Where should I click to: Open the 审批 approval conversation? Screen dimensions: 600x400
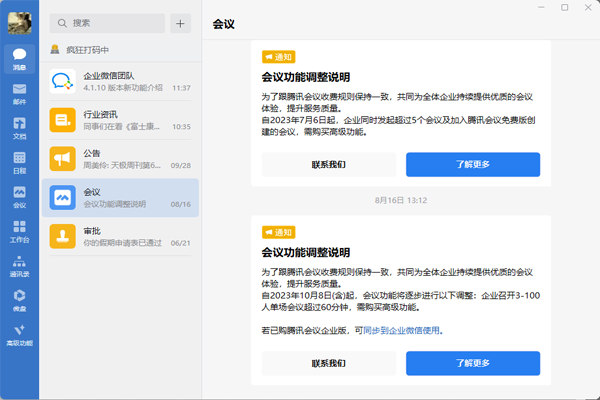(x=120, y=237)
